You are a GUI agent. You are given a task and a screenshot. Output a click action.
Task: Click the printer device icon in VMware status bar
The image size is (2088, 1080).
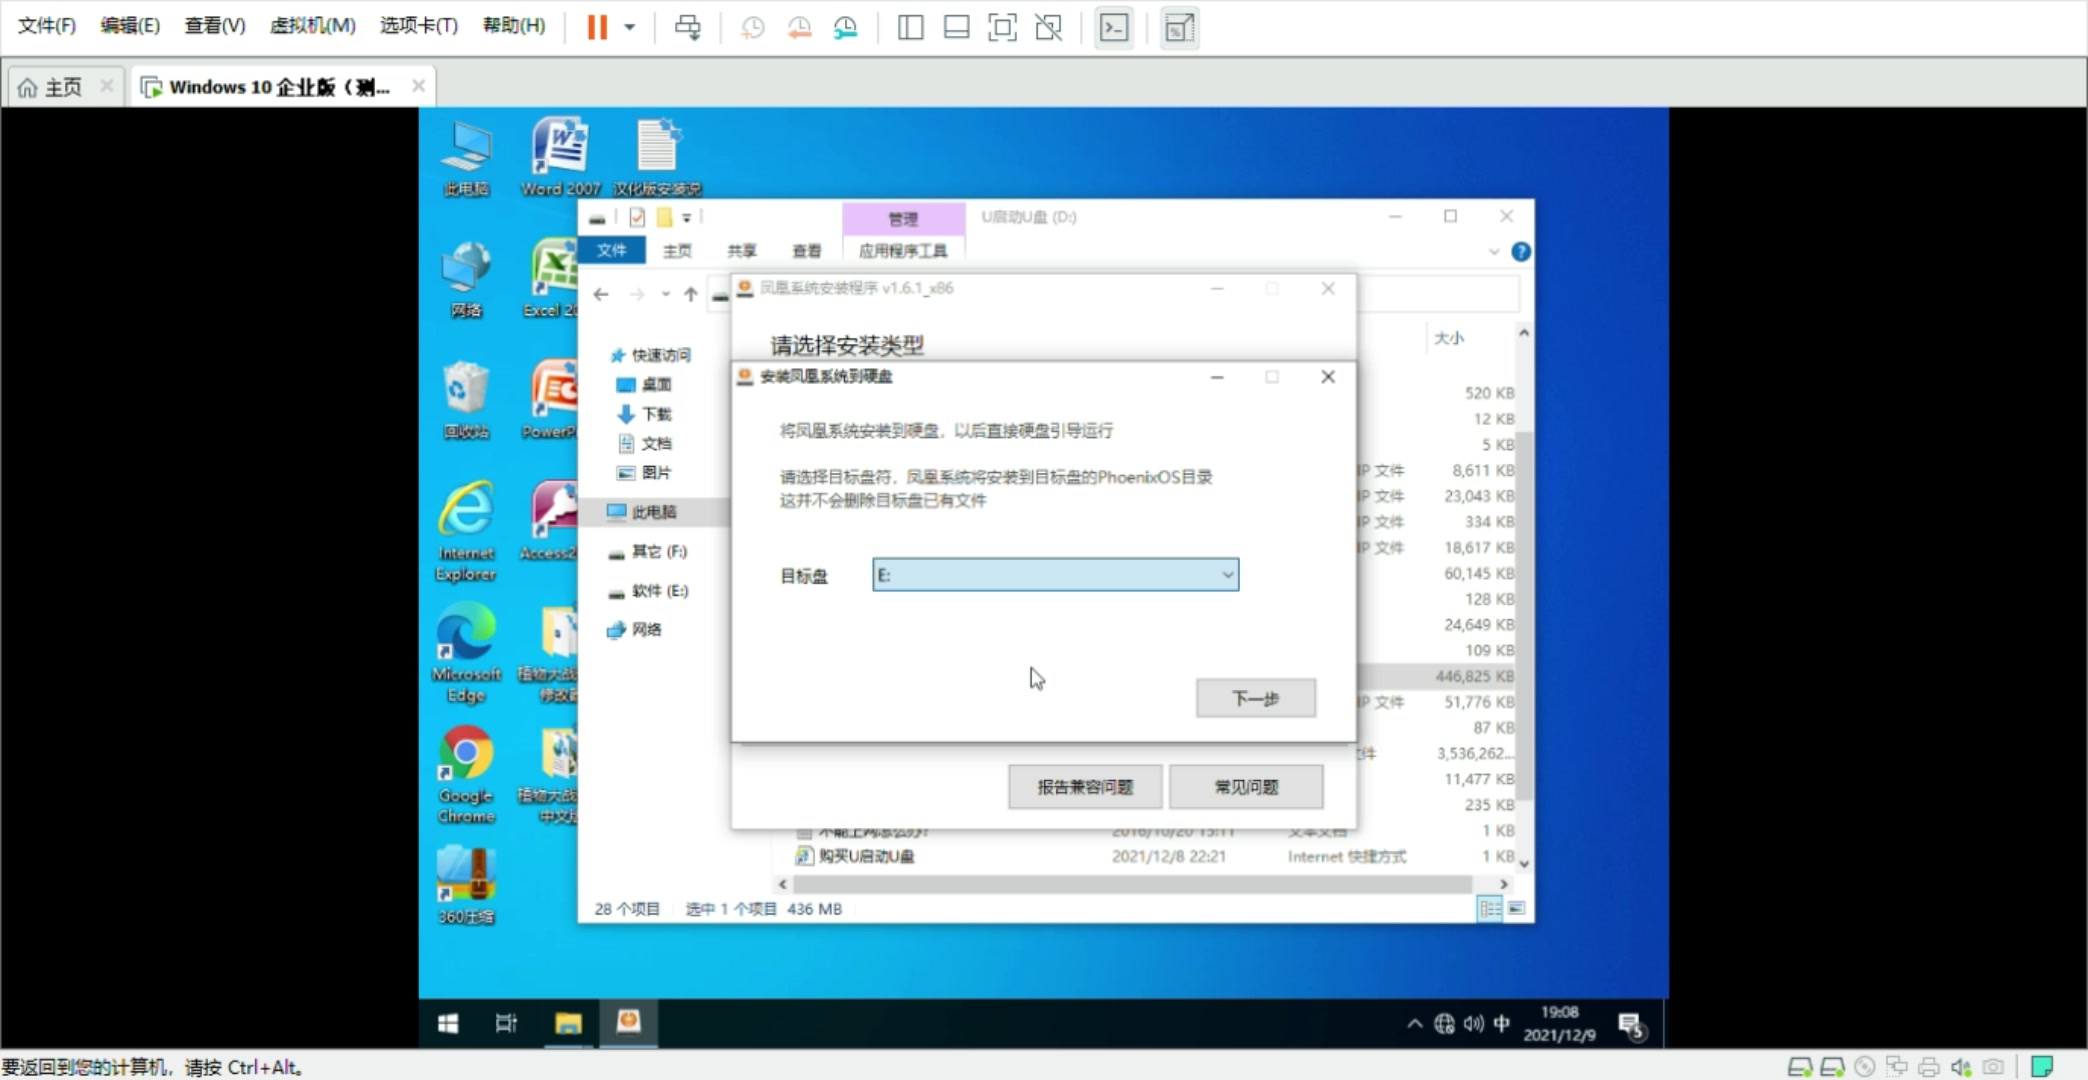(x=1929, y=1067)
